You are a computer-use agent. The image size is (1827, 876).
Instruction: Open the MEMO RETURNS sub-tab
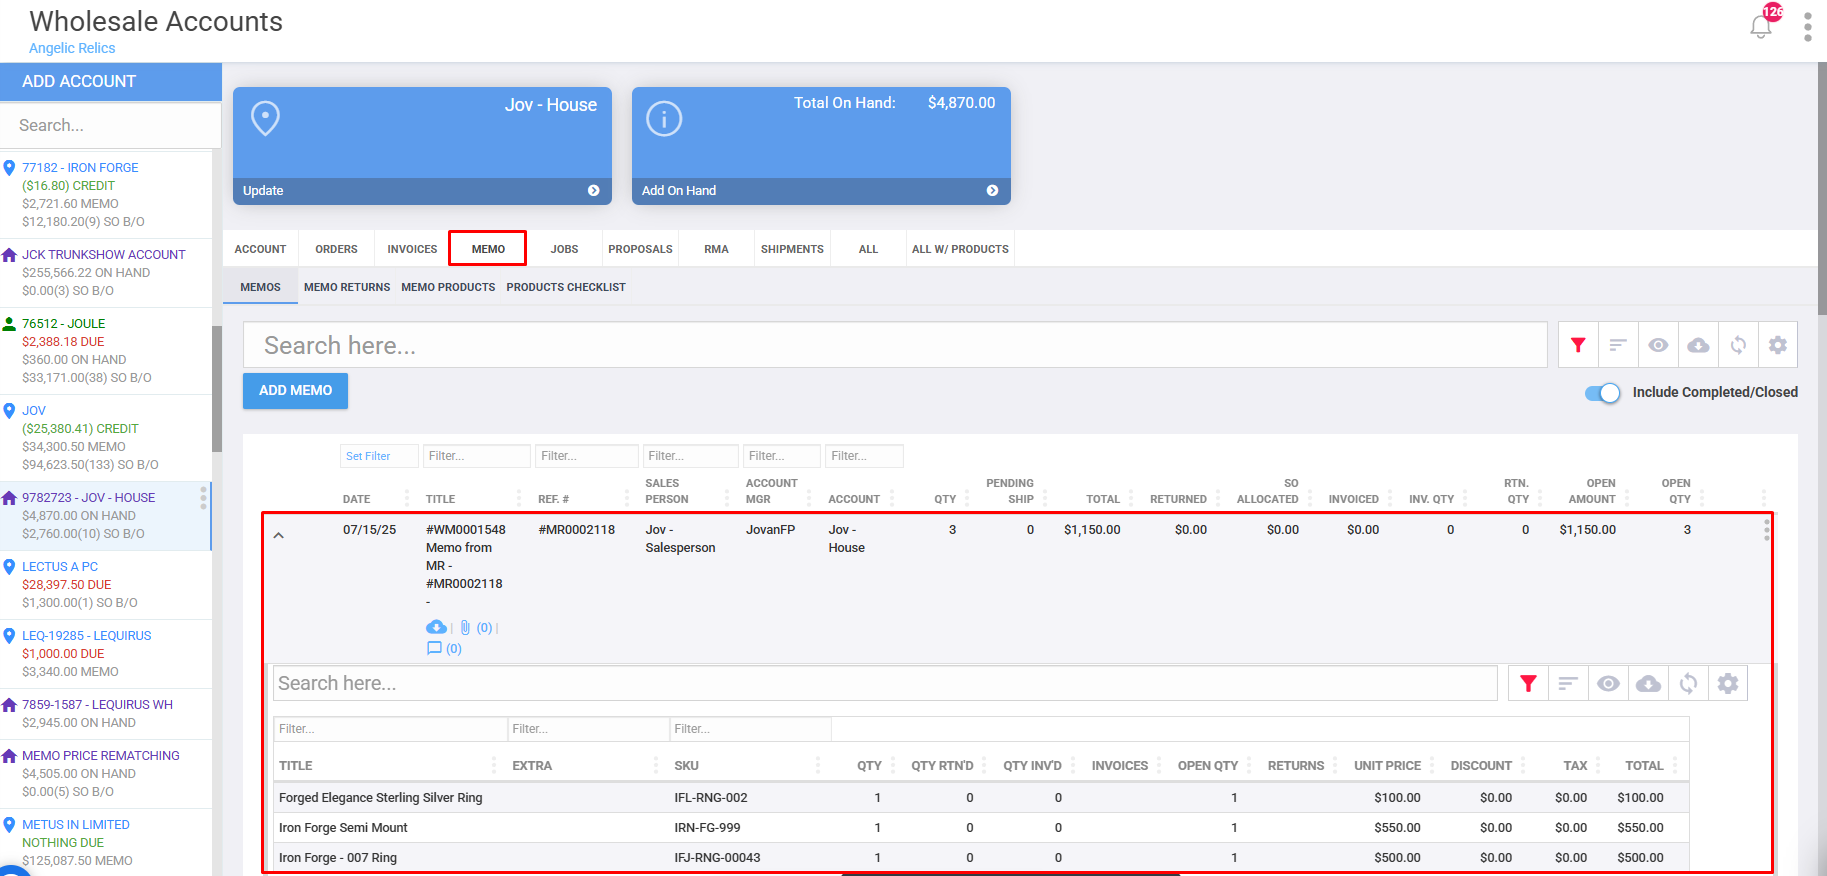point(347,287)
